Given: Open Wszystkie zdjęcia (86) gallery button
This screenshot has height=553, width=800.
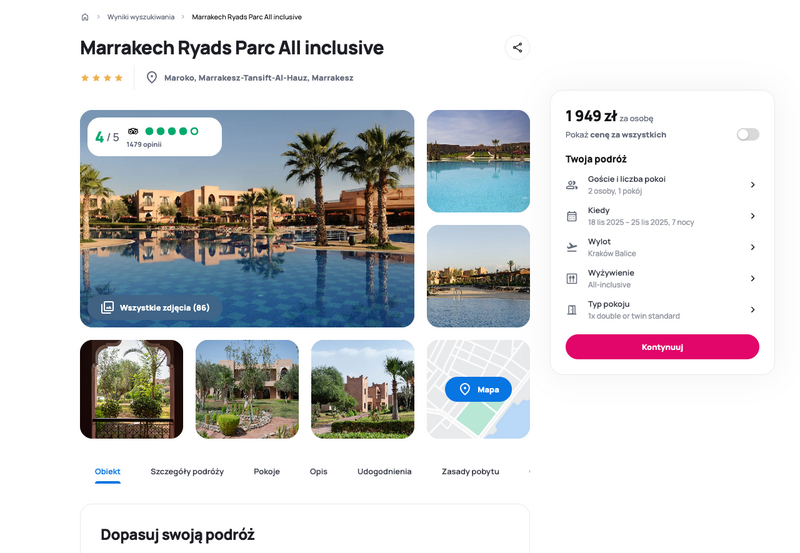Looking at the screenshot, I should (x=155, y=308).
